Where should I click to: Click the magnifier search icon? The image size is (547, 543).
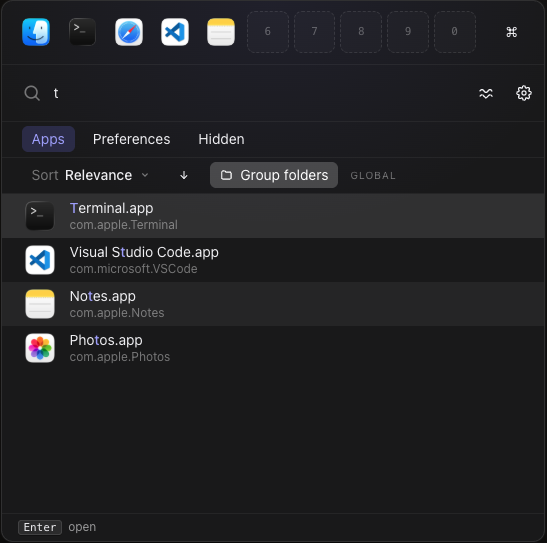32,93
